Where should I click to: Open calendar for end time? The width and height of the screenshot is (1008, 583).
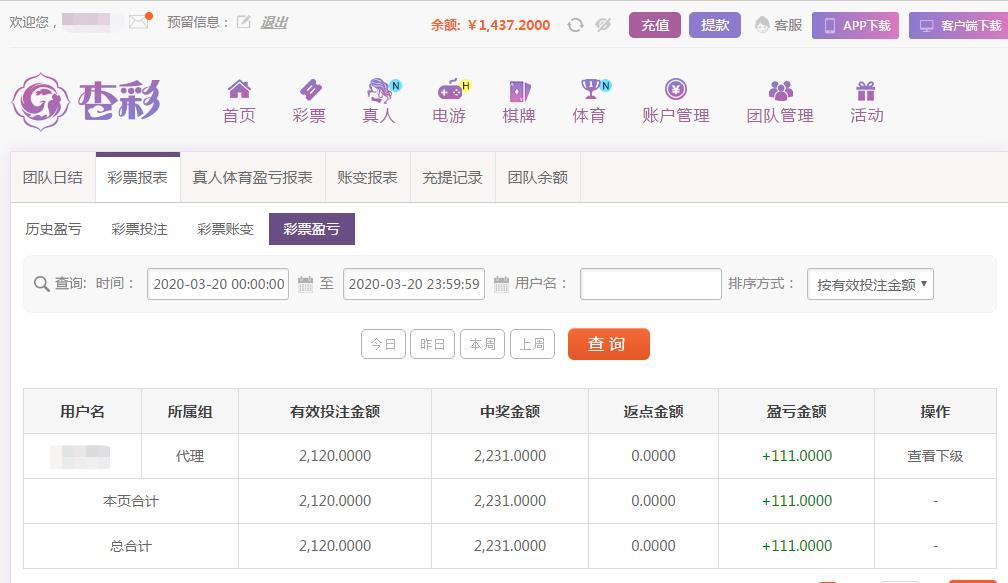click(501, 284)
